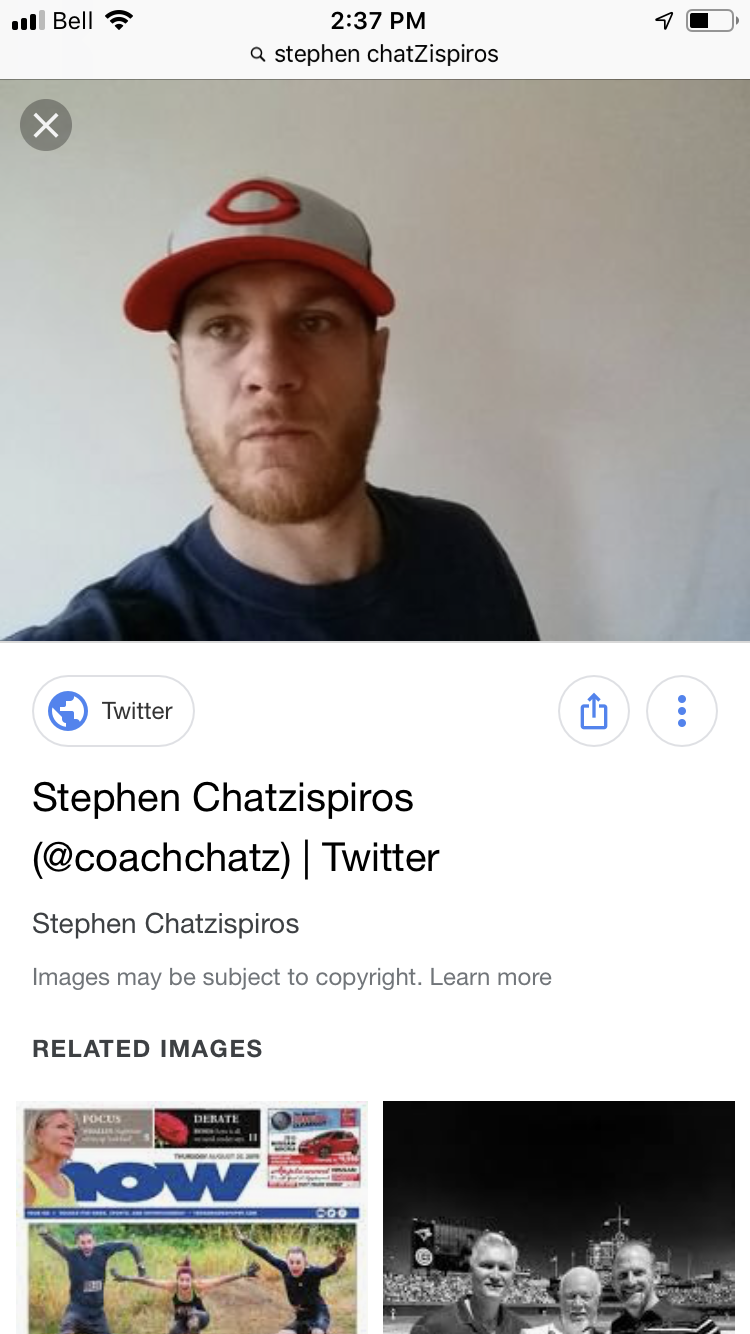Open the NOW newspaper related image
This screenshot has height=1334, width=750.
coord(192,1217)
